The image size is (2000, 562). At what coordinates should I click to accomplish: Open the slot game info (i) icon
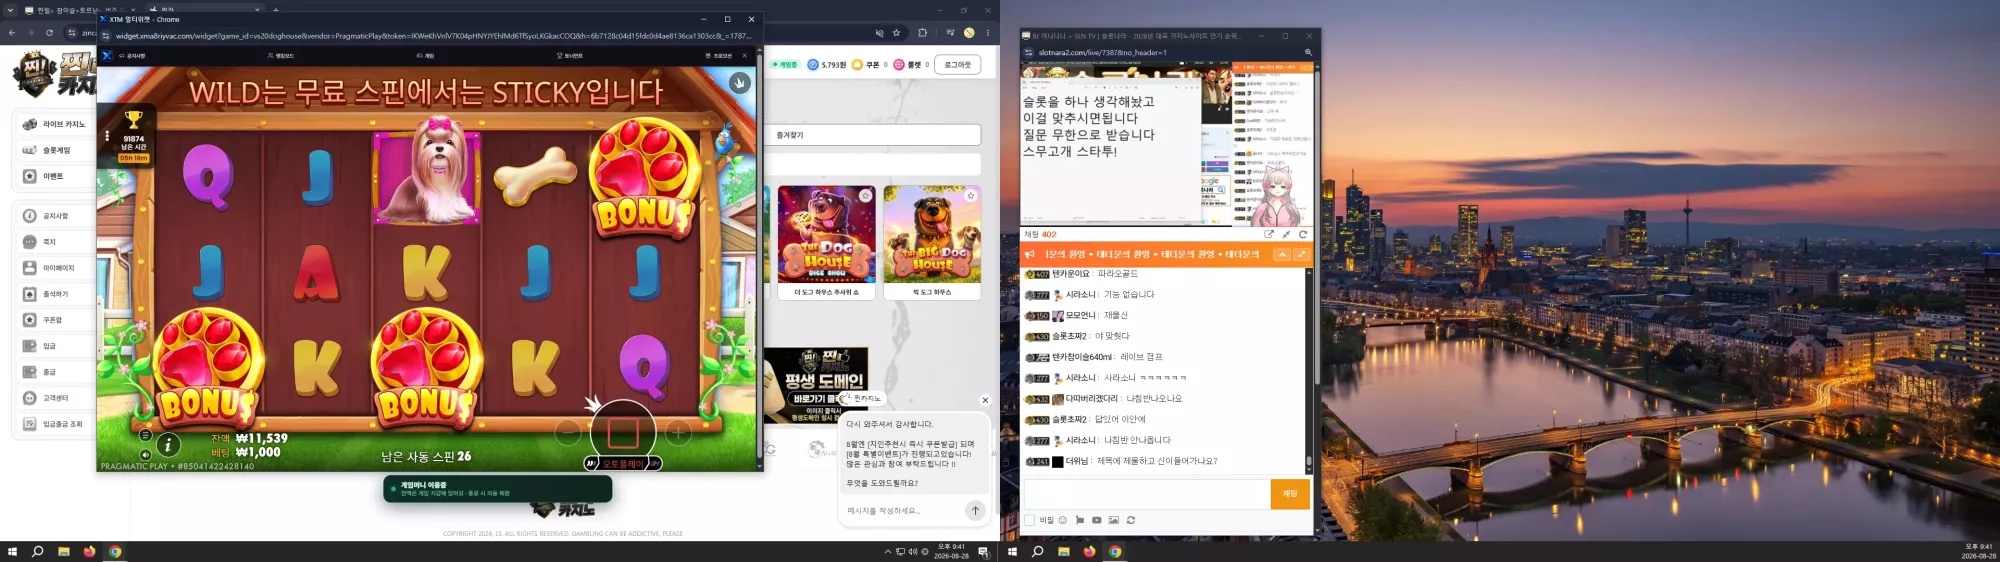168,445
